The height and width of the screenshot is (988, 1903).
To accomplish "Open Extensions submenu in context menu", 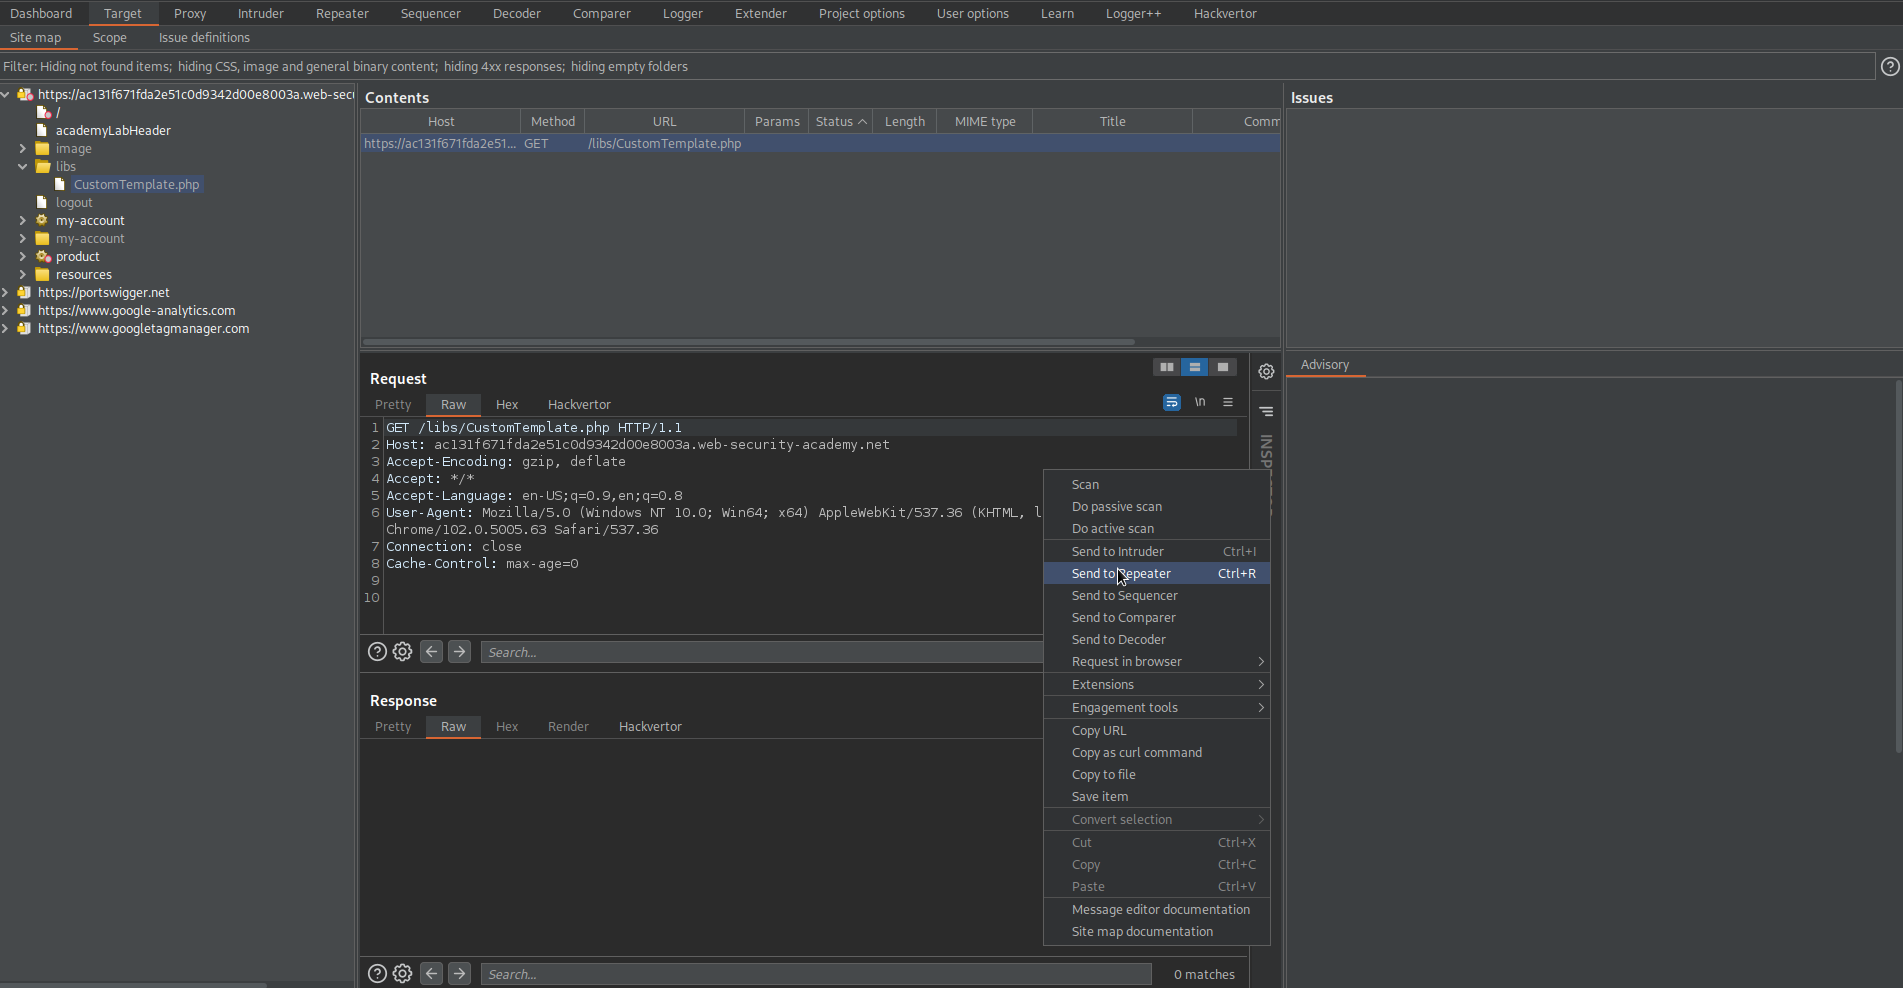I will pos(1157,684).
